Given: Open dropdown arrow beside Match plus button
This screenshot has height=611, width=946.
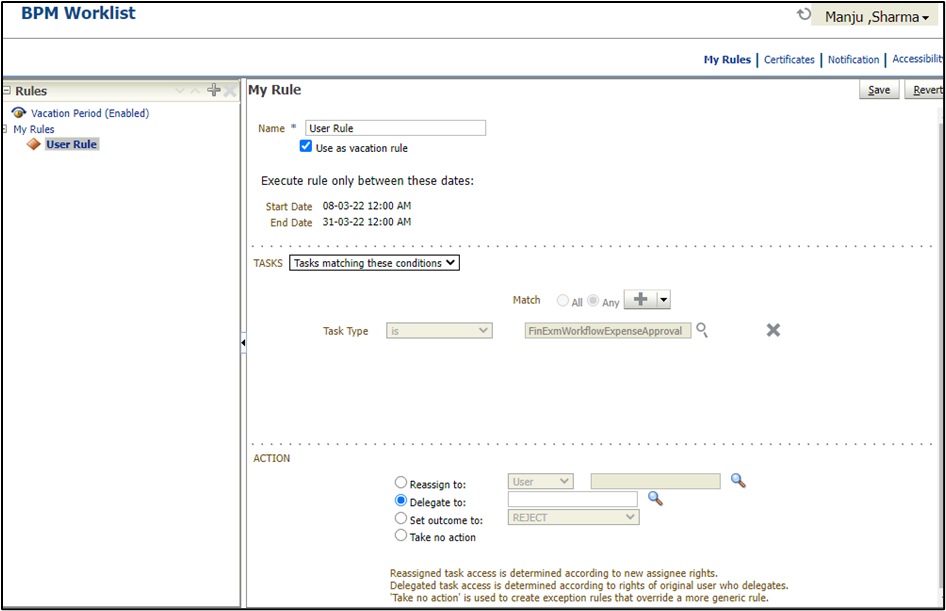Looking at the screenshot, I should coord(664,300).
